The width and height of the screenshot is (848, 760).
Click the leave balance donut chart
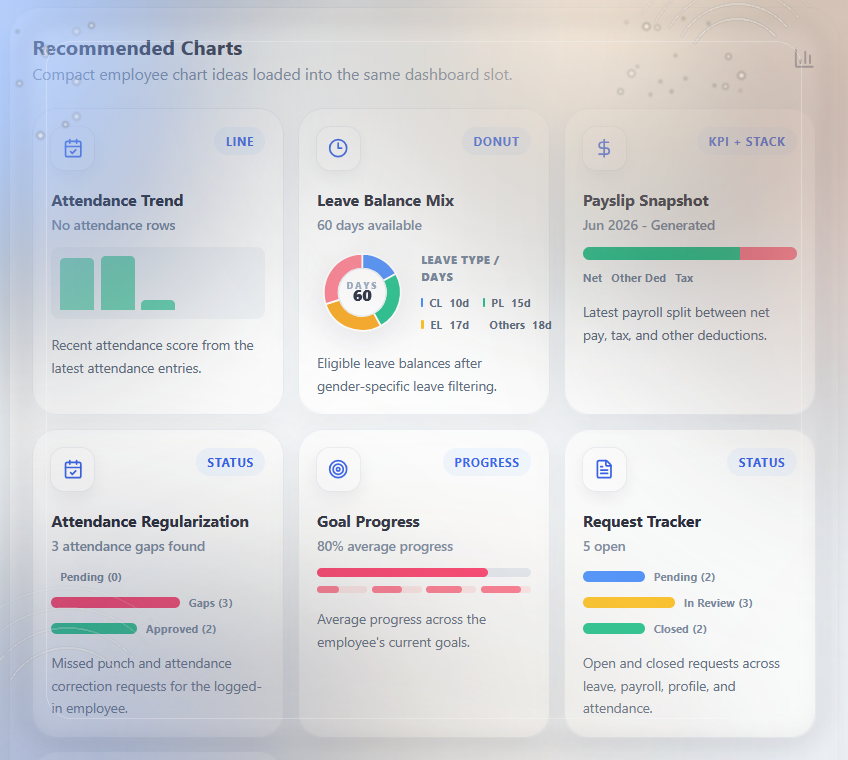[x=362, y=292]
